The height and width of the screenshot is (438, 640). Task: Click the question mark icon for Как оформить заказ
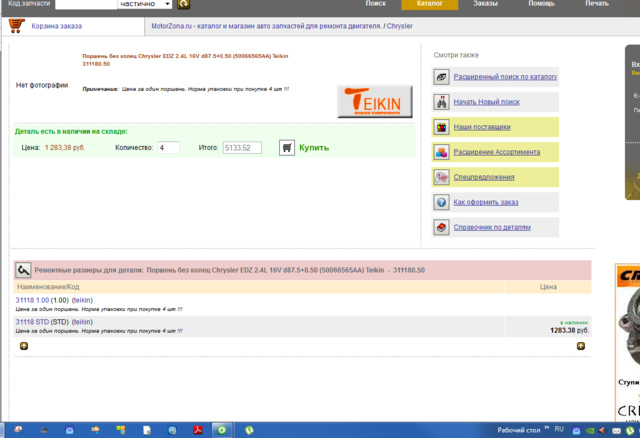(441, 202)
